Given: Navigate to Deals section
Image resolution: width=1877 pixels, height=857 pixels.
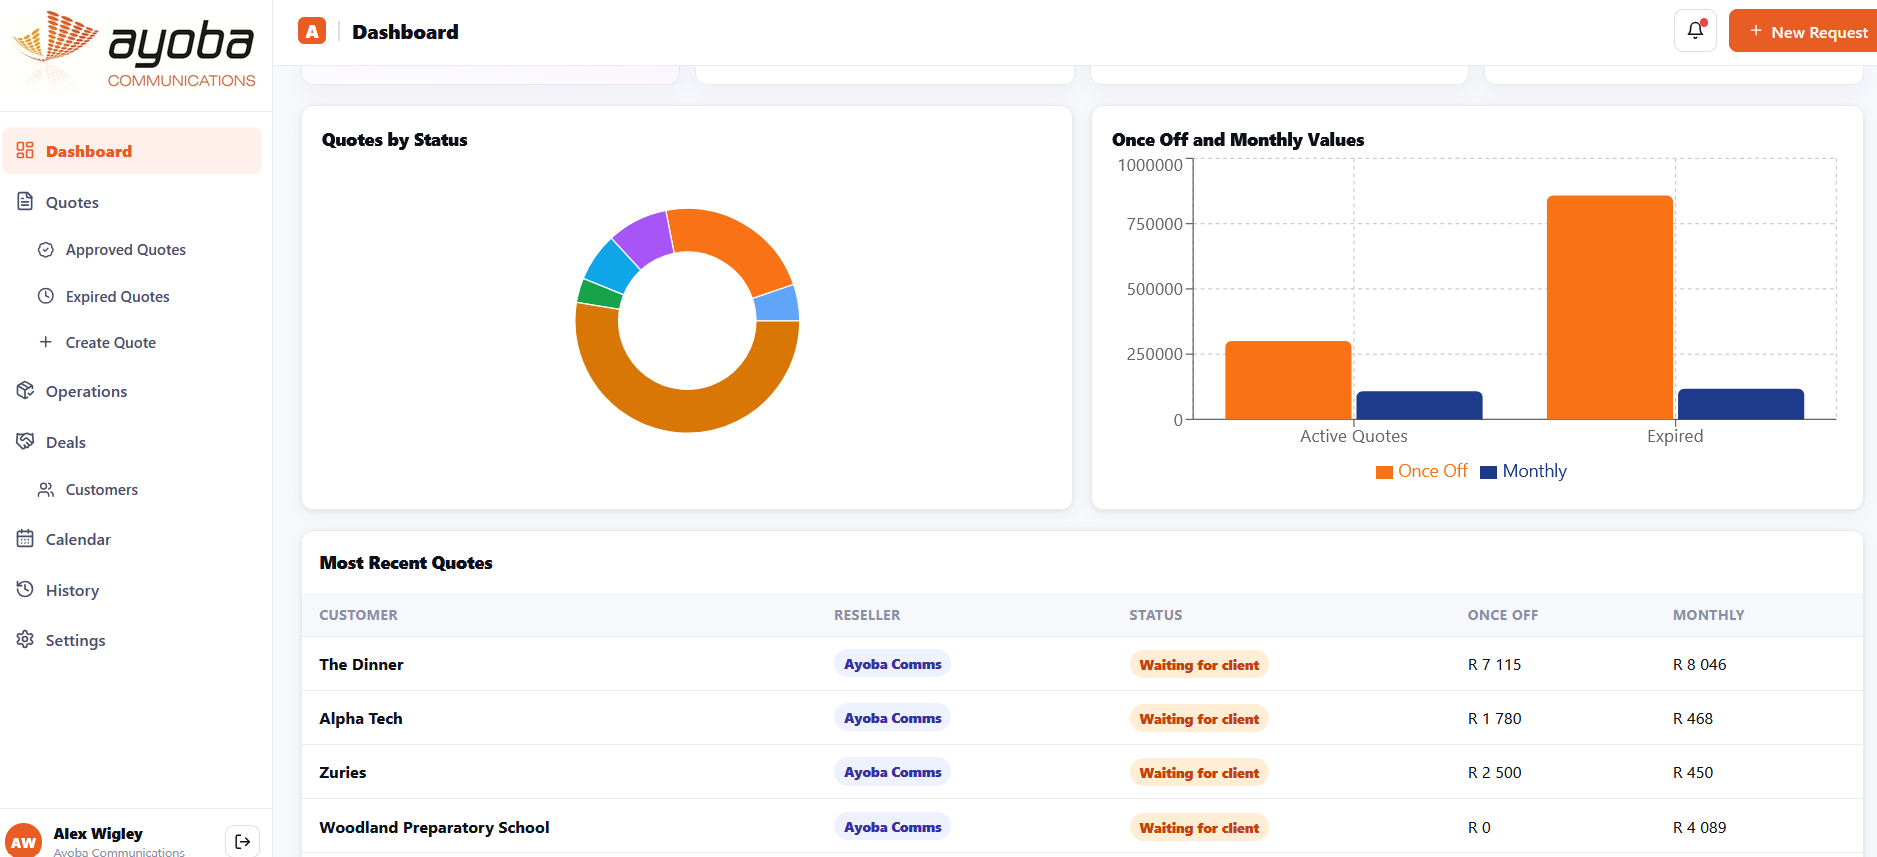Looking at the screenshot, I should pyautogui.click(x=66, y=442).
